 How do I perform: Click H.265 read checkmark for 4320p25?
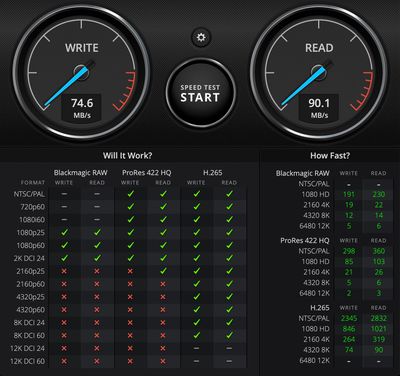pos(229,297)
